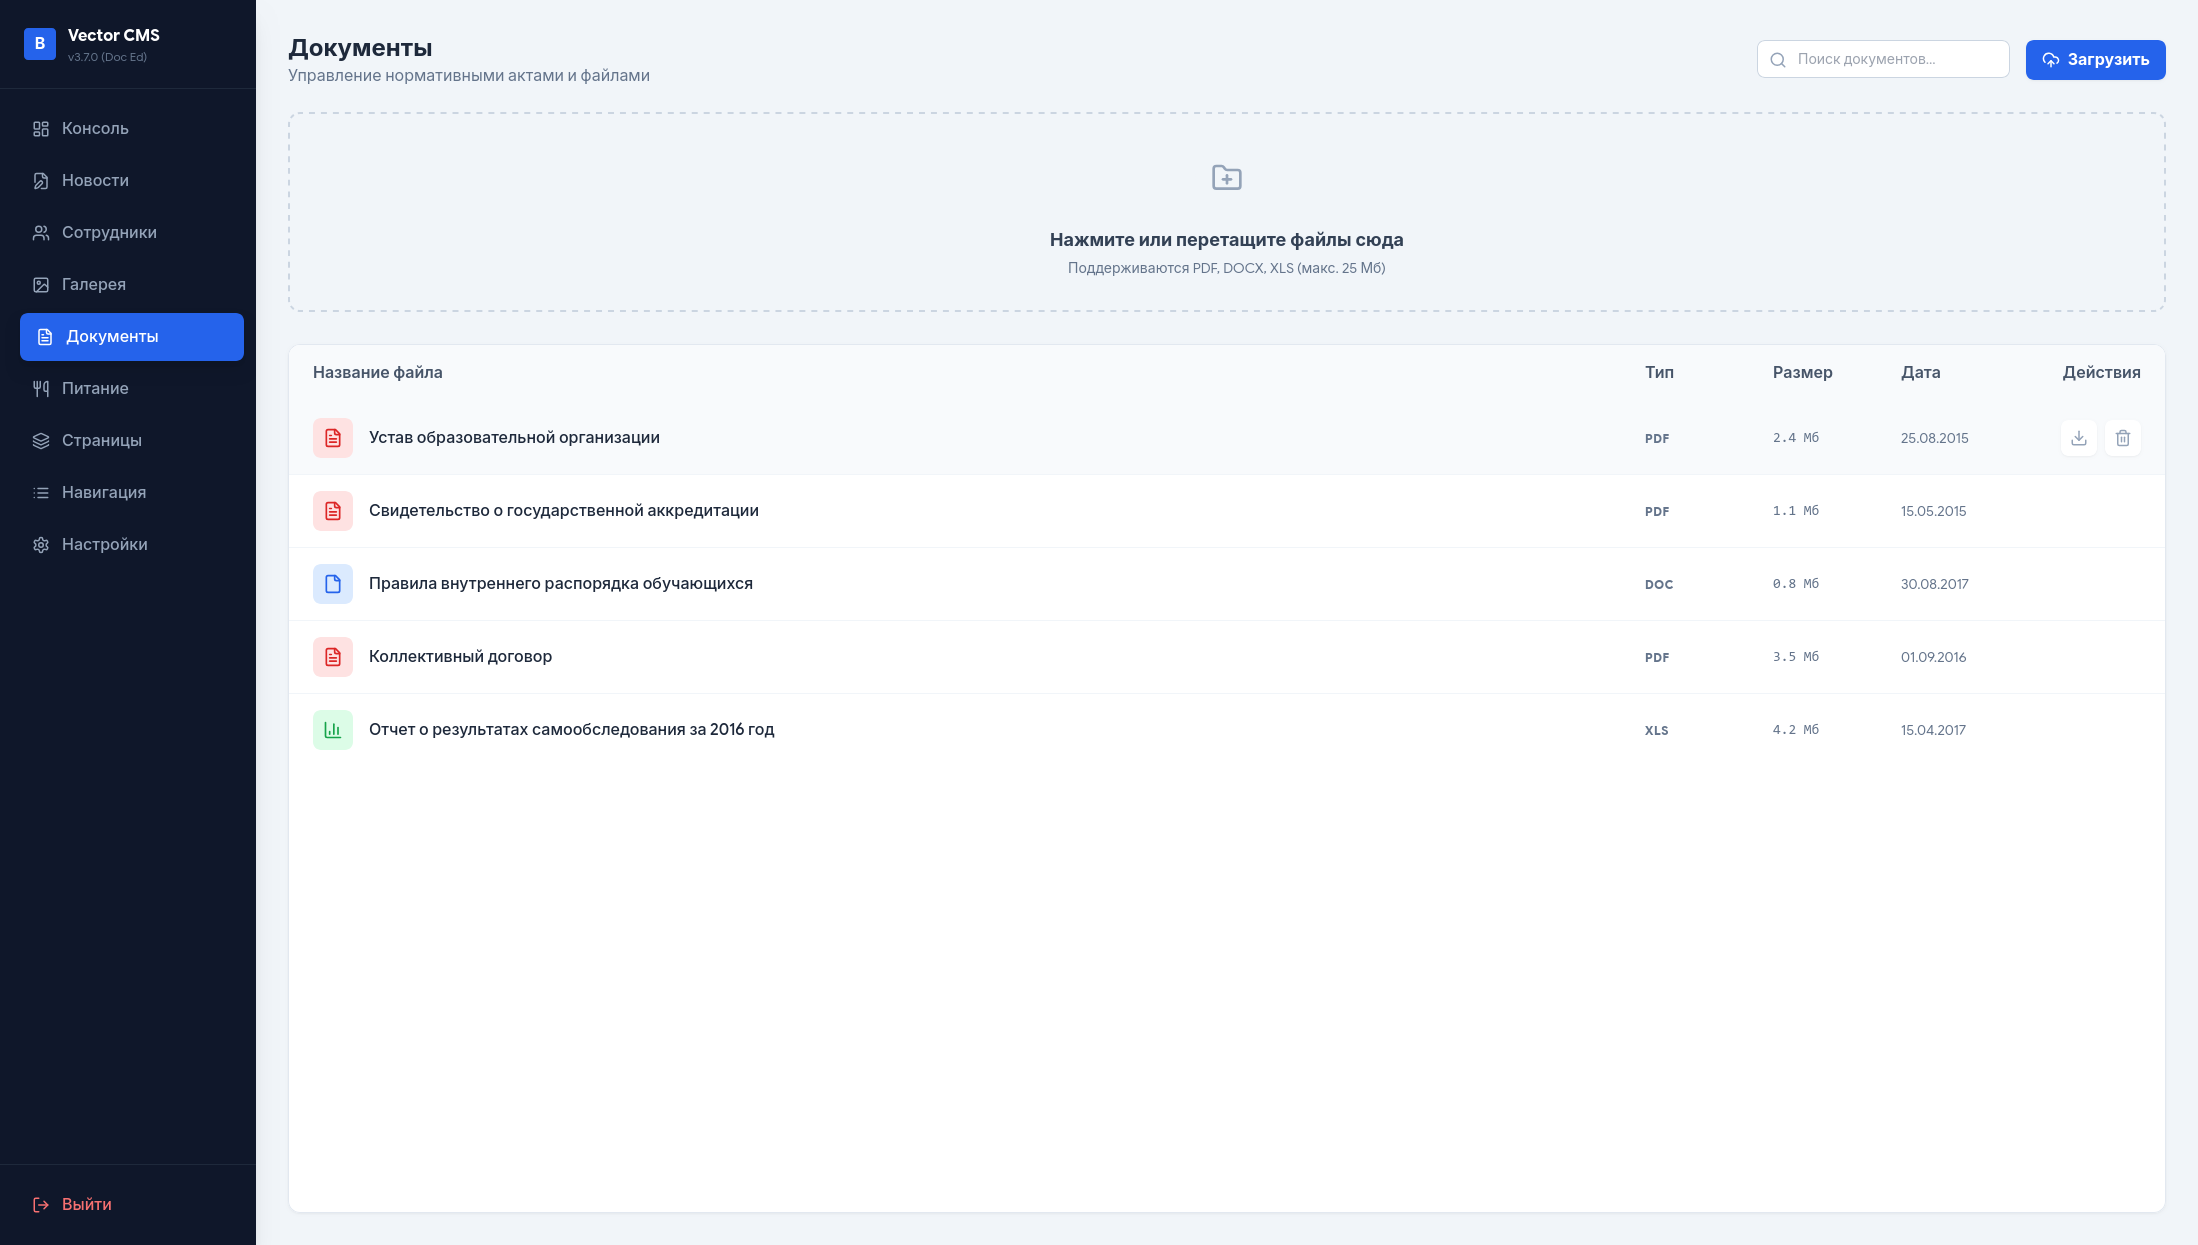The image size is (2198, 1245).
Task: Open the Консоль dashboard section
Action: (x=96, y=128)
